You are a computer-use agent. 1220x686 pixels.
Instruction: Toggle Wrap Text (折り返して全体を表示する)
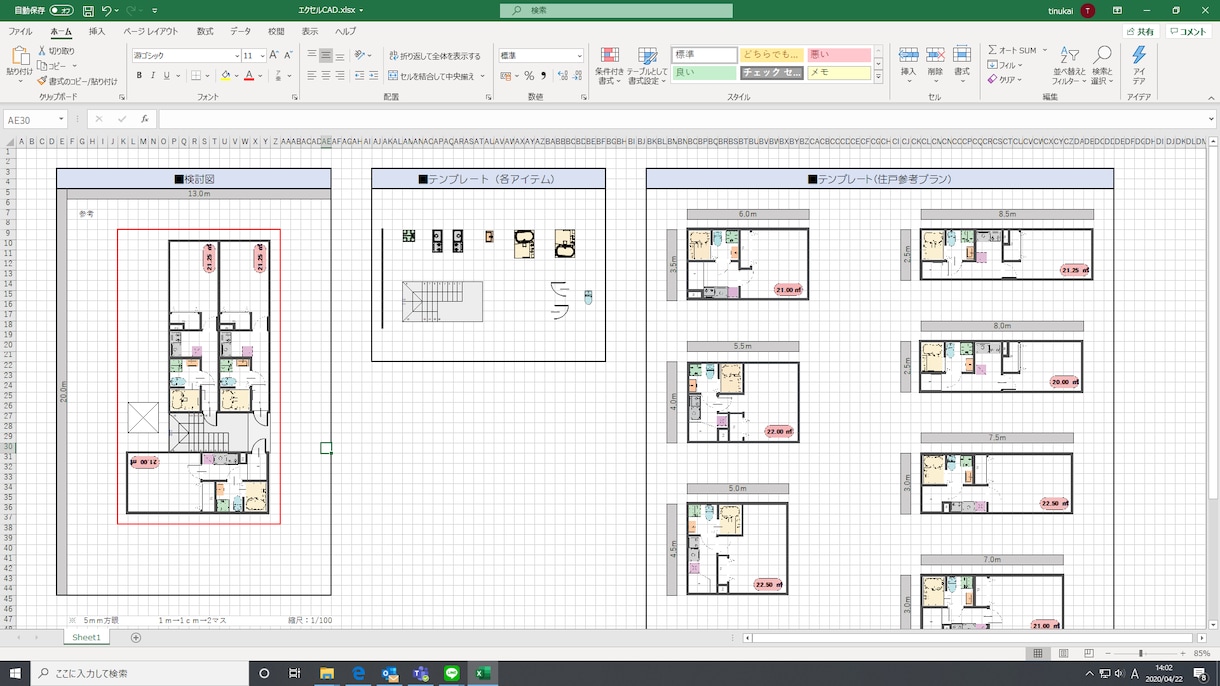tap(435, 56)
